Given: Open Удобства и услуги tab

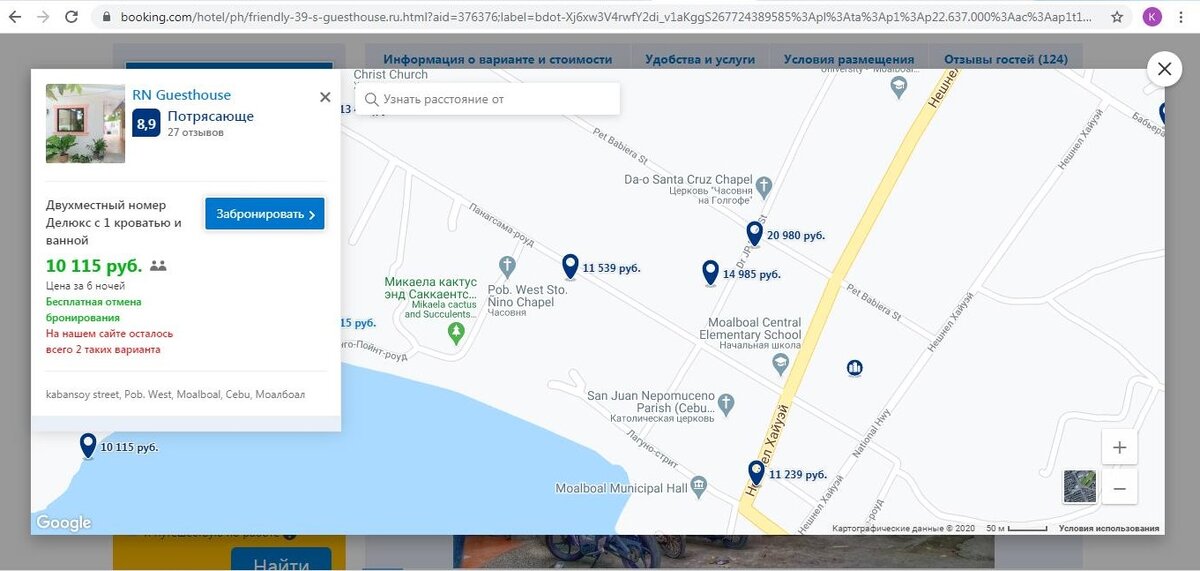Looking at the screenshot, I should pos(700,59).
